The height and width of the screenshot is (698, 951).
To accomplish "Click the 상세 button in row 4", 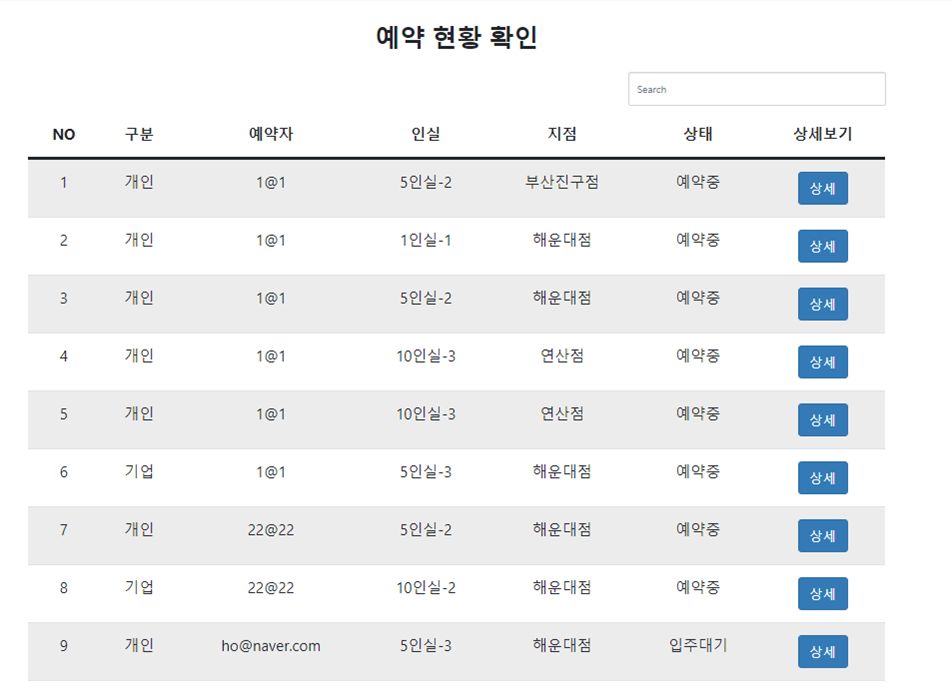I will tap(822, 362).
